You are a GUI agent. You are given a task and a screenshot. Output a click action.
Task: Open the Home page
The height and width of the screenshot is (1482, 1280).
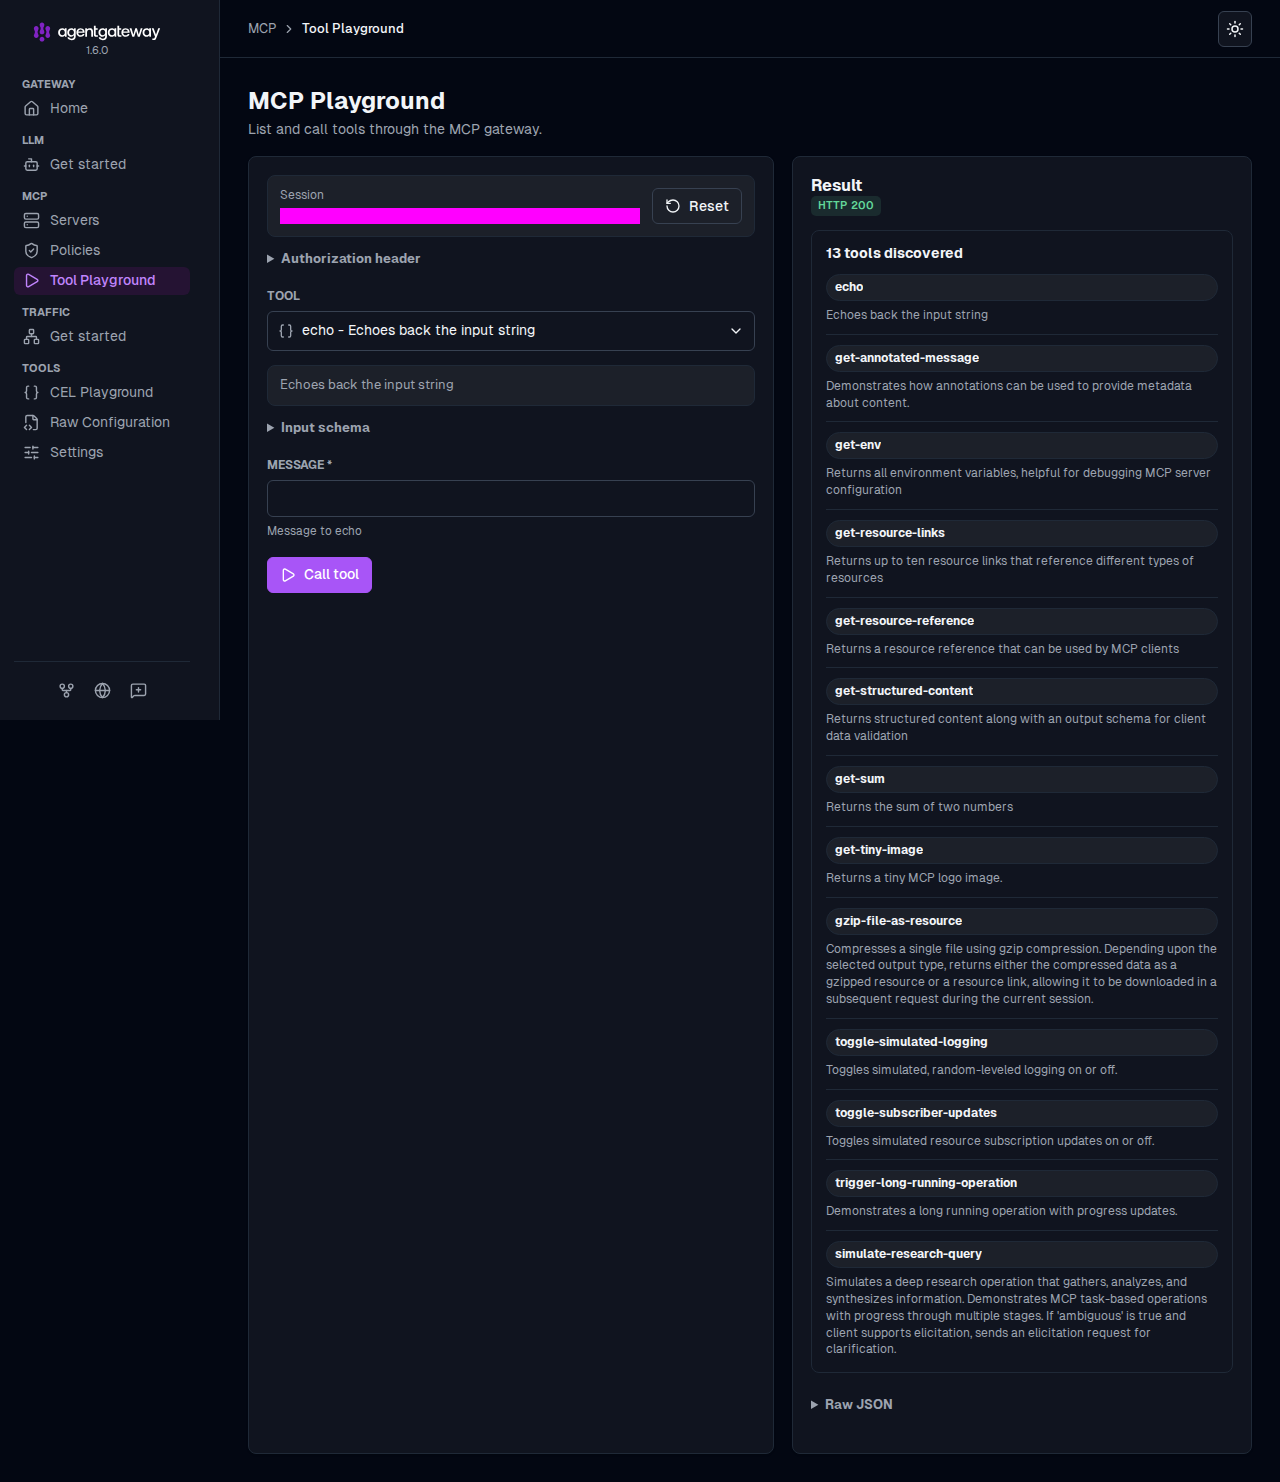tap(102, 108)
